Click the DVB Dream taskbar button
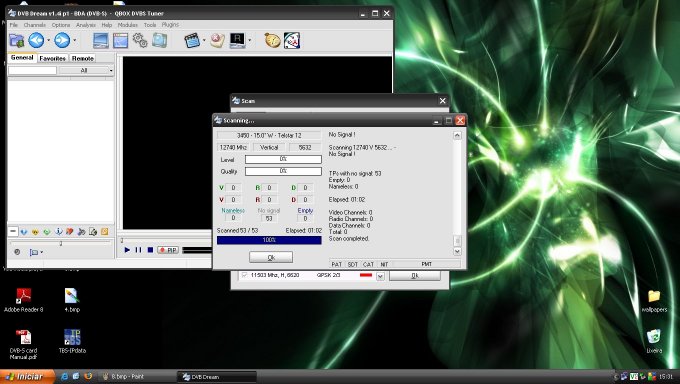Image resolution: width=680 pixels, height=384 pixels. [216, 377]
